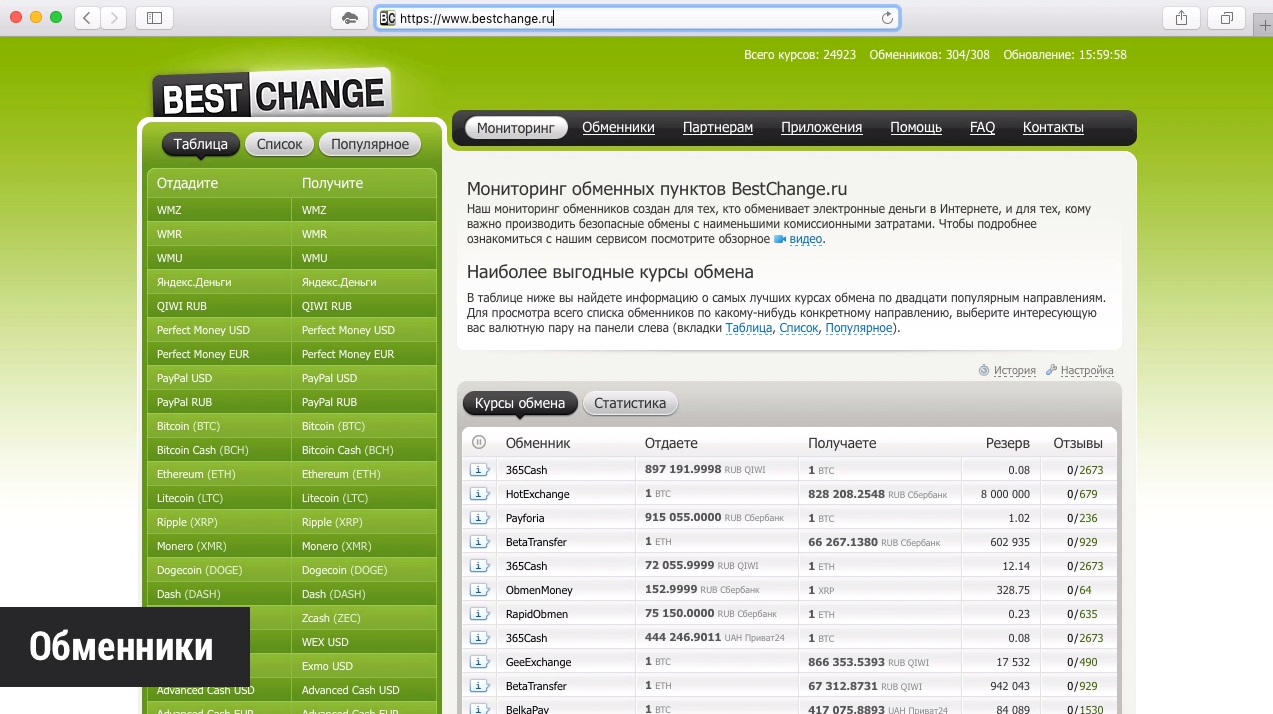Show all tabs overview
This screenshot has height=714, width=1273.
click(1226, 18)
